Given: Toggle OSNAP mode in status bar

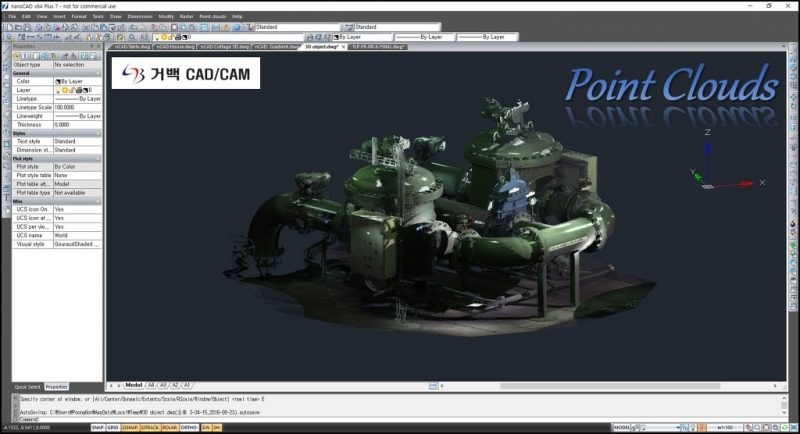Looking at the screenshot, I should 132,427.
